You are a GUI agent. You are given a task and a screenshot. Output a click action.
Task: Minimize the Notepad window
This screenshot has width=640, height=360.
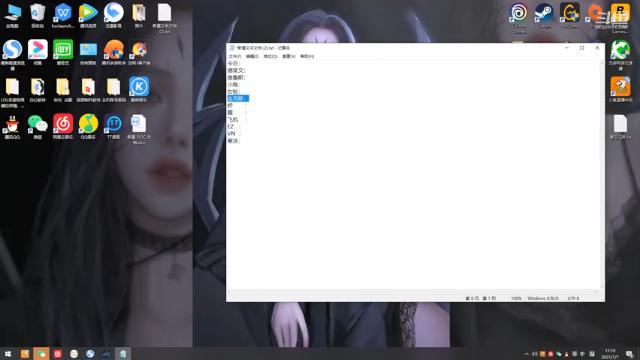click(x=567, y=48)
